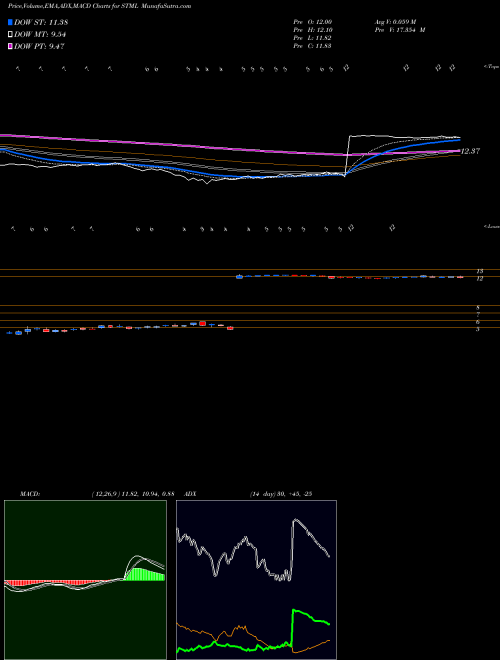Image resolution: width=500 pixels, height=660 pixels.
Task: Click the 'Avg V: 0.059 M' value
Action: (395, 22)
